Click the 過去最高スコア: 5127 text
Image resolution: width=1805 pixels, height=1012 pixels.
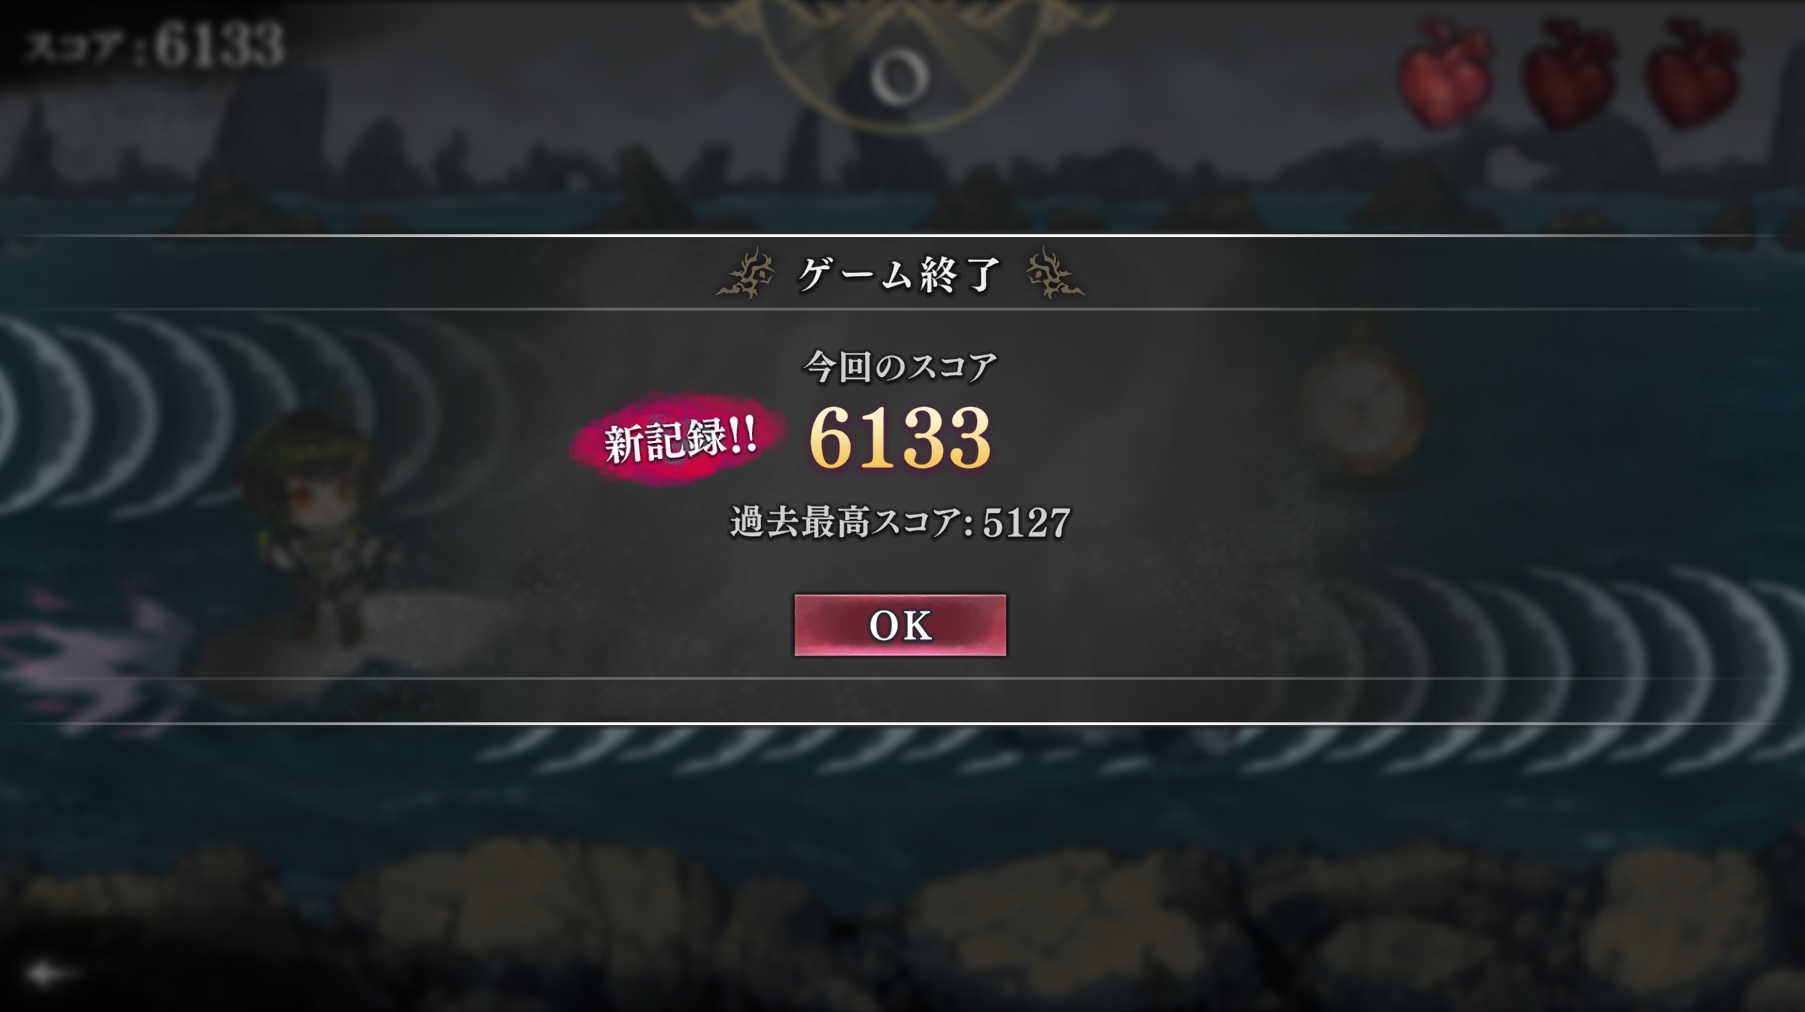[900, 522]
